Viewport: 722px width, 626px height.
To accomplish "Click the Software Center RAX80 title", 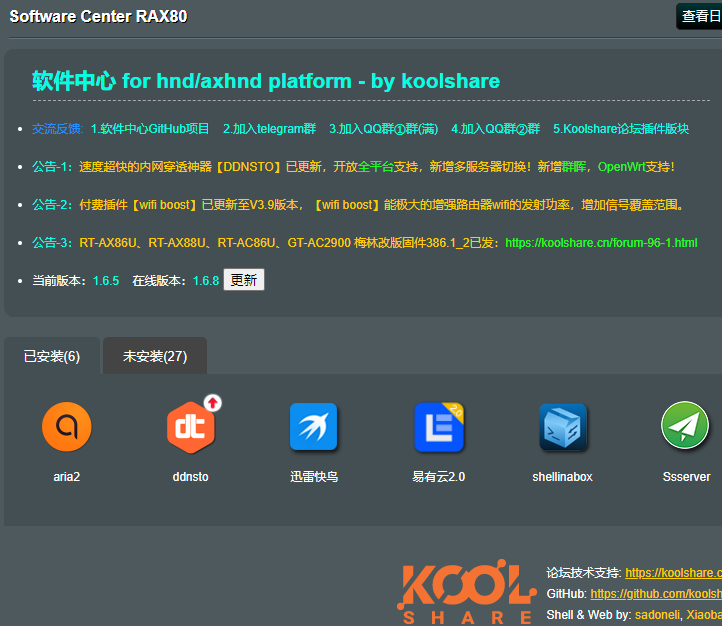I will (99, 17).
